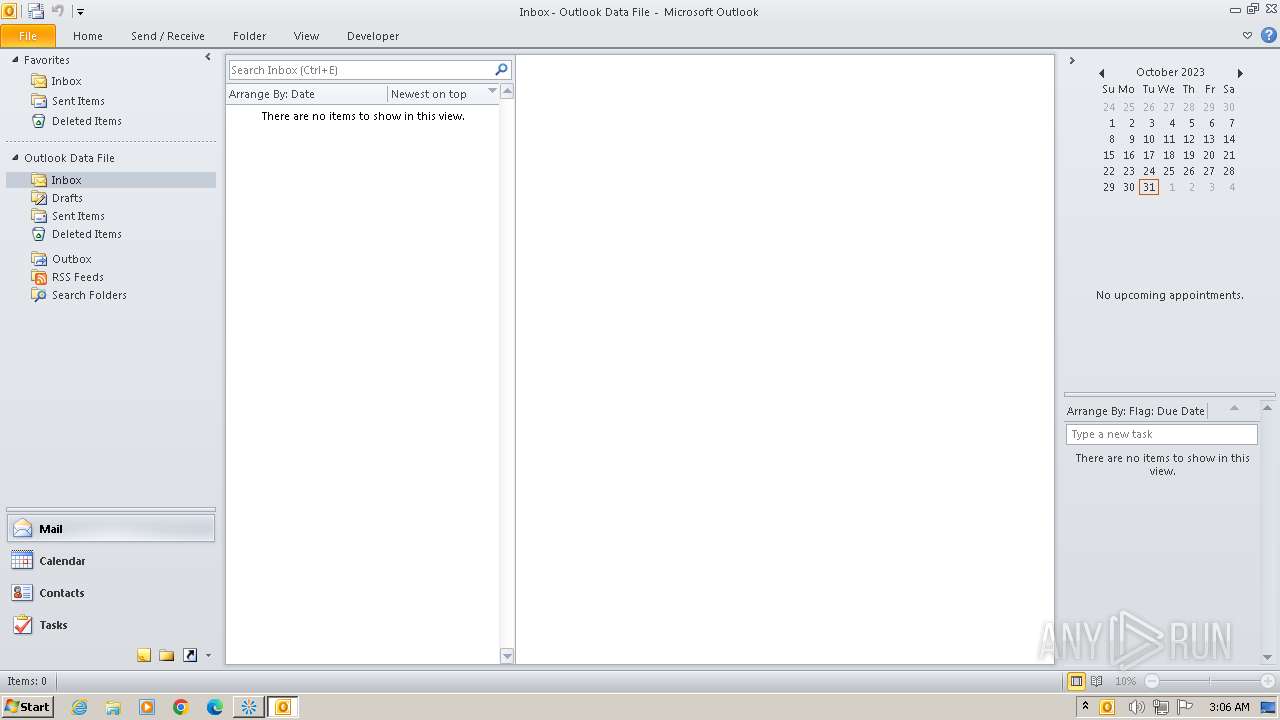Open Google Chrome from the taskbar
Screen dimensions: 1280x720
(x=181, y=707)
